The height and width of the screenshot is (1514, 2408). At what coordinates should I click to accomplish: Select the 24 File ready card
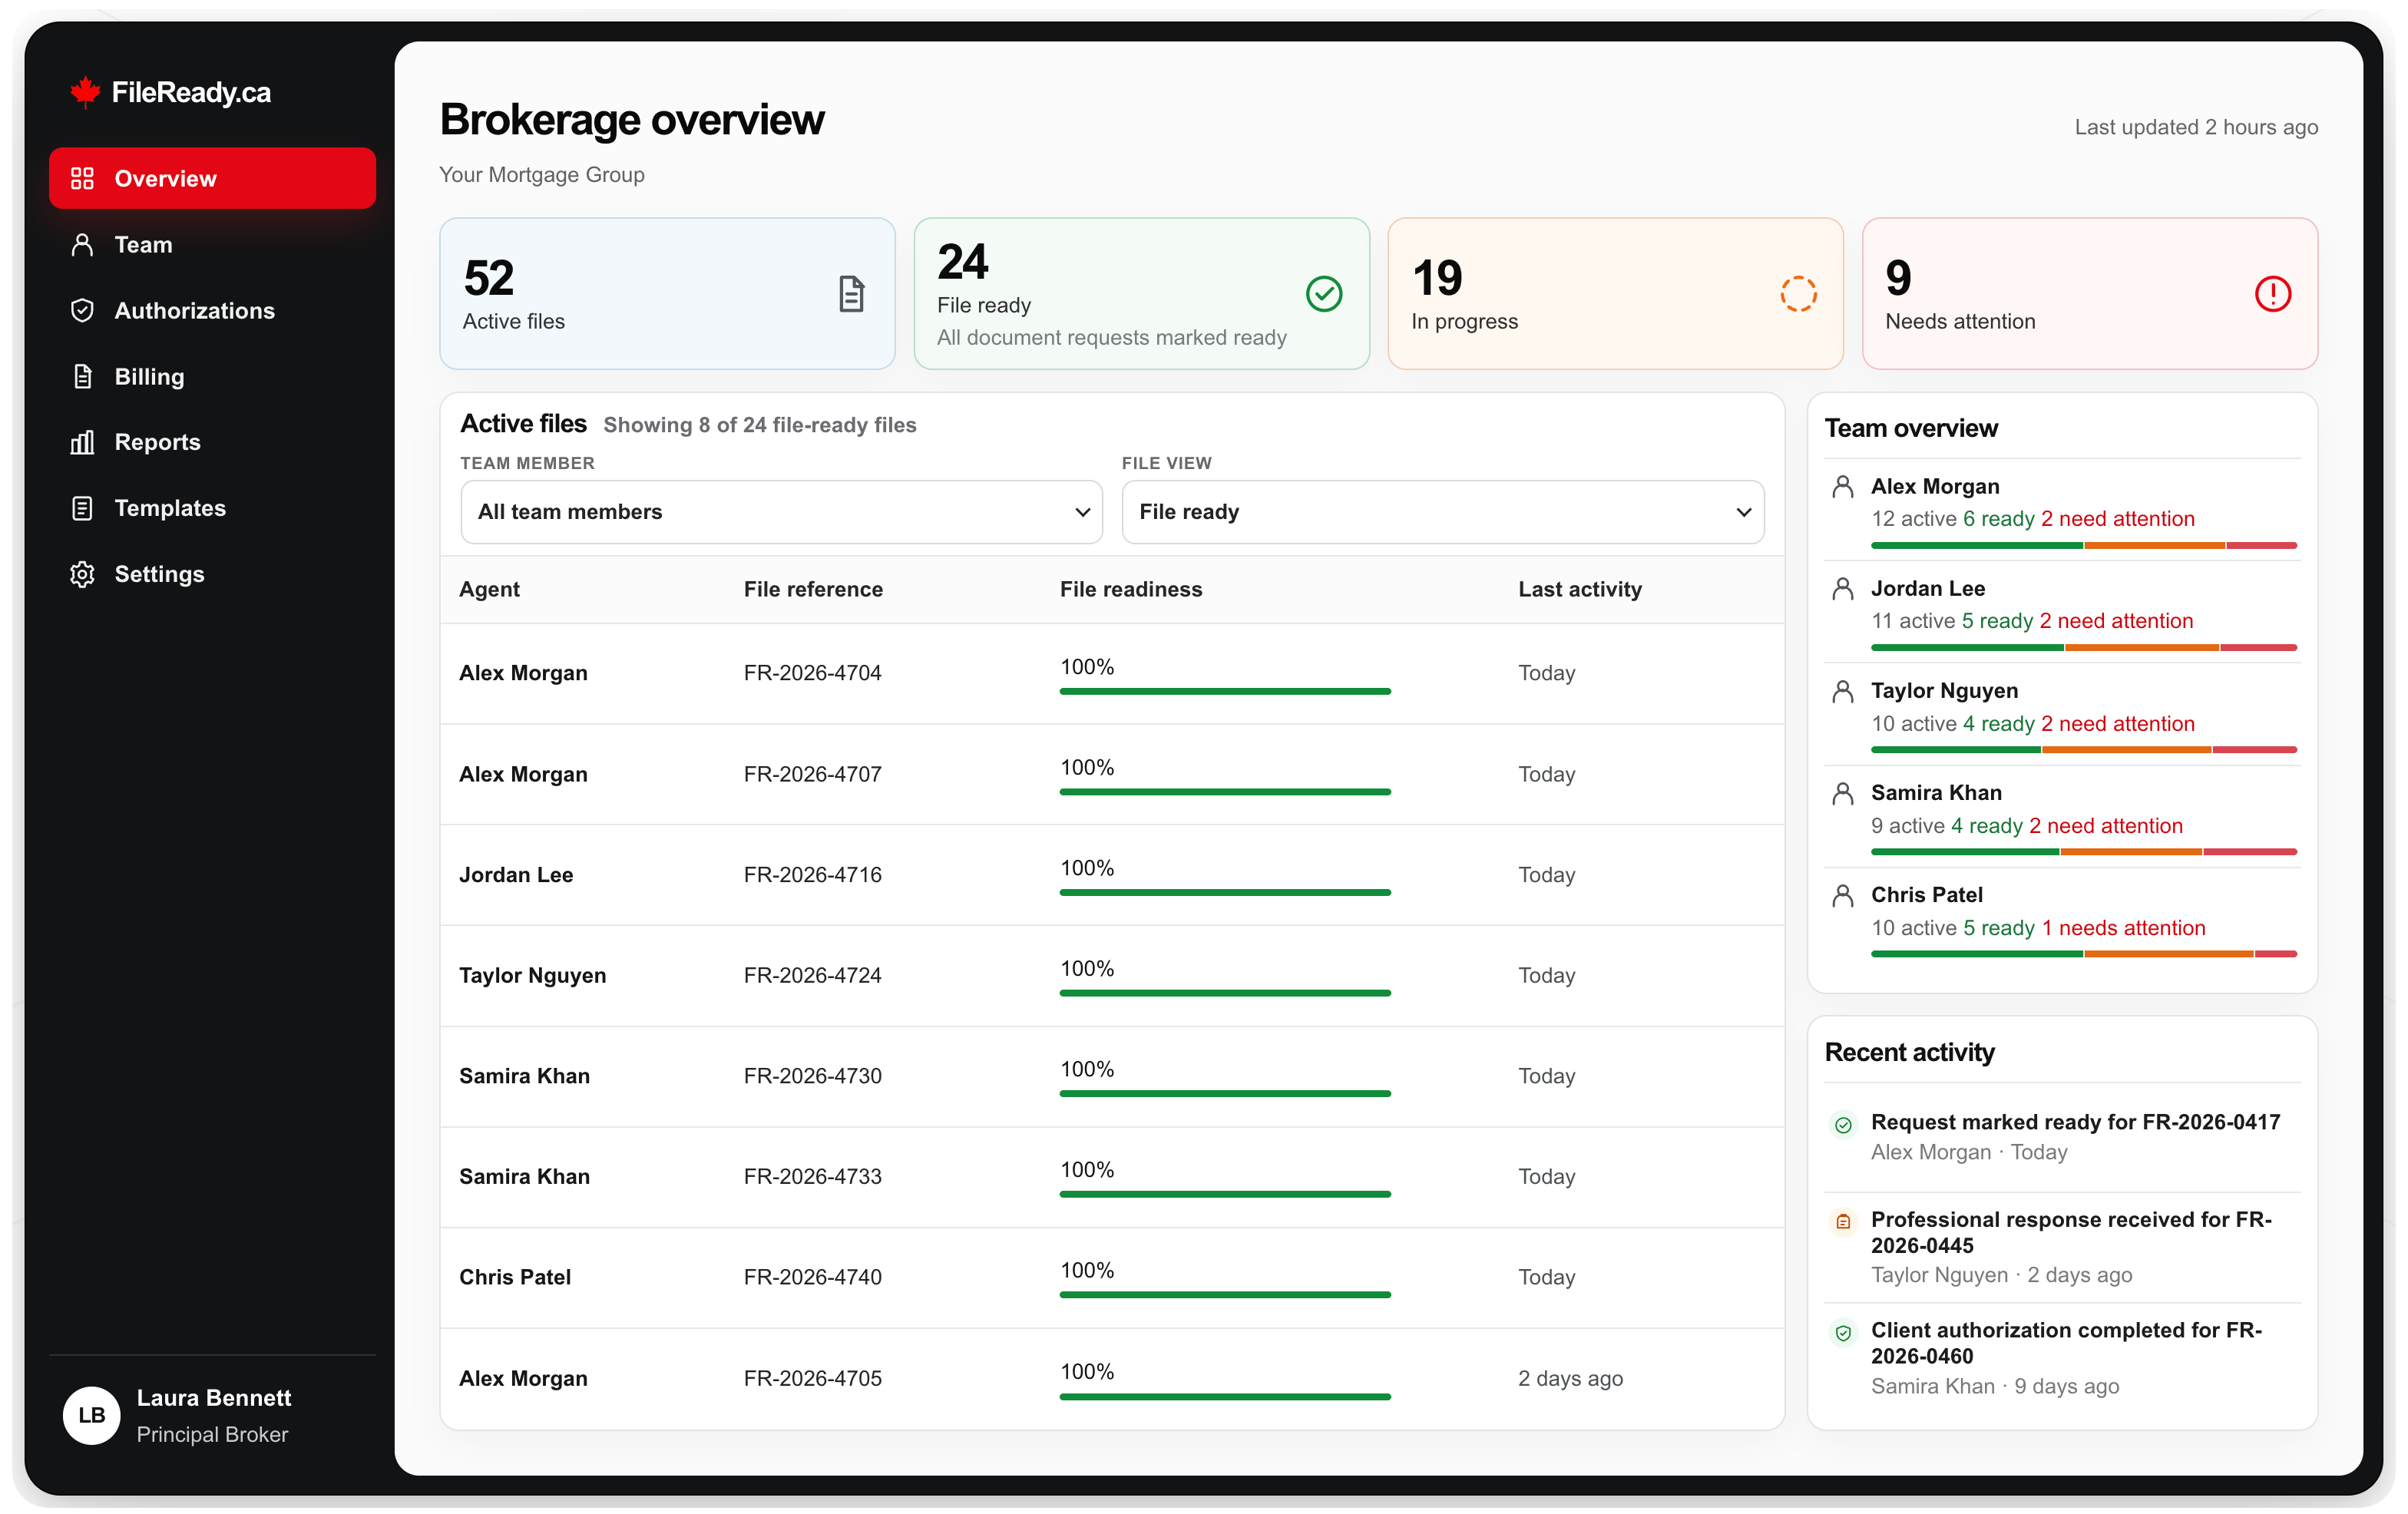pos(1141,294)
